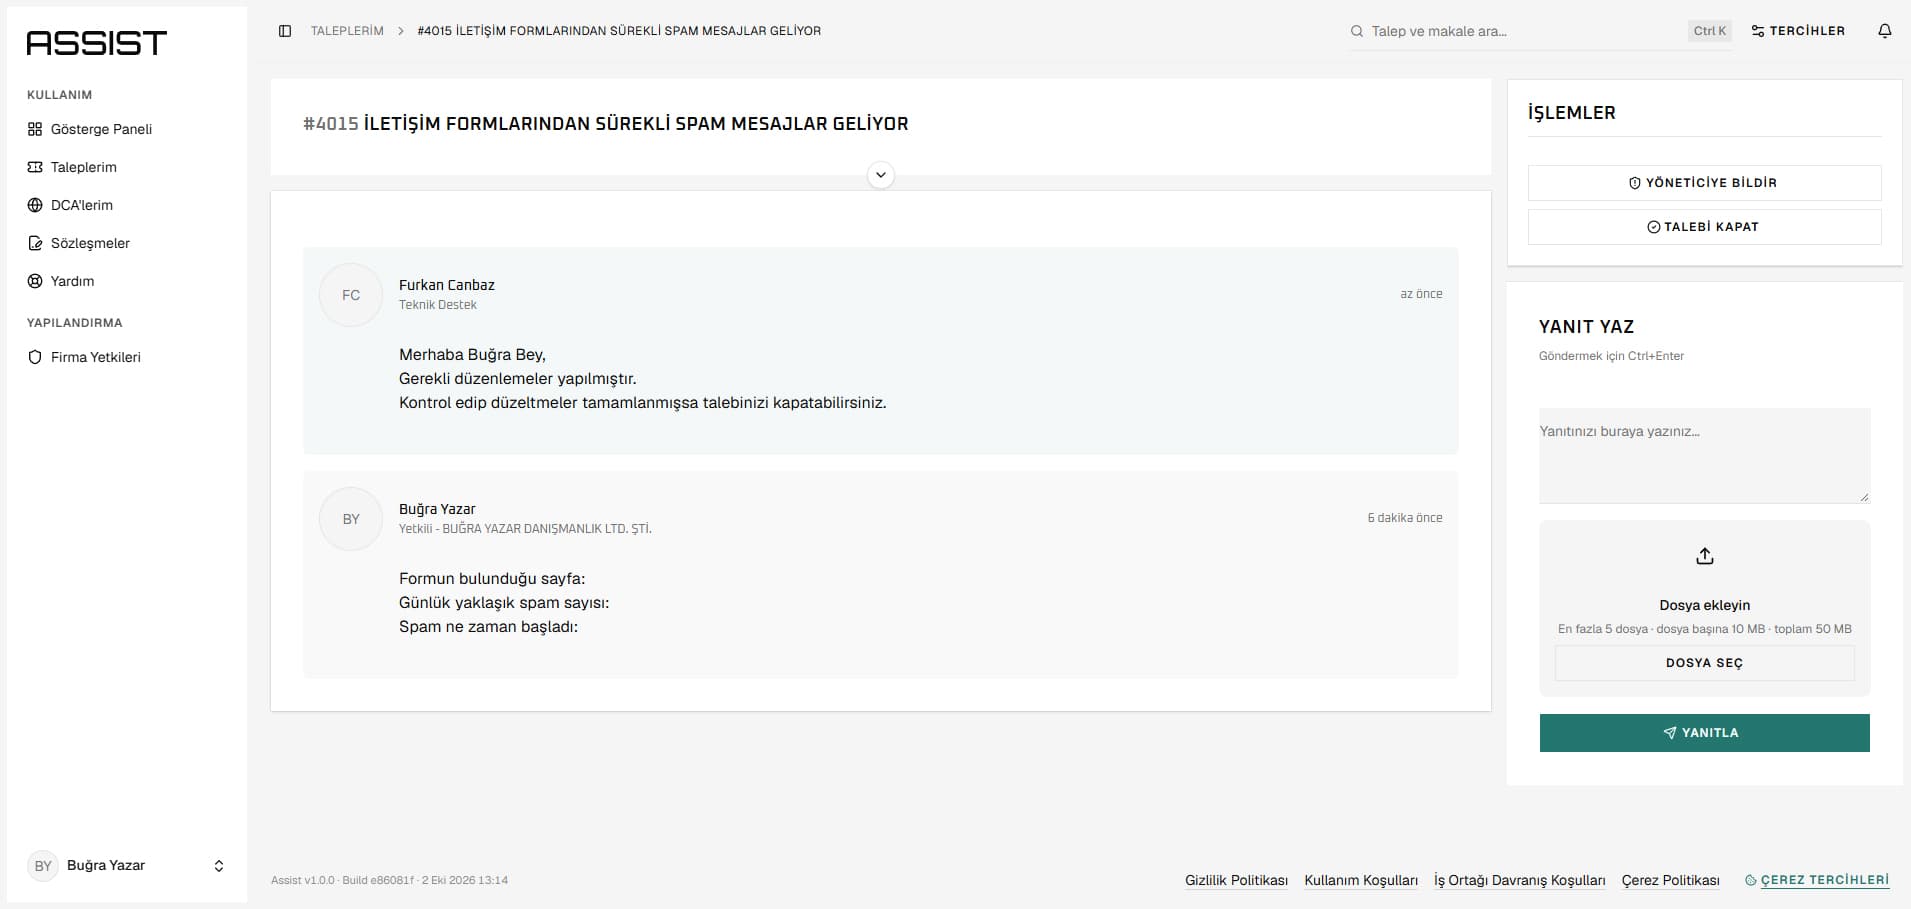
Task: Click the Yardım lifebuoy icon
Action: (x=35, y=281)
